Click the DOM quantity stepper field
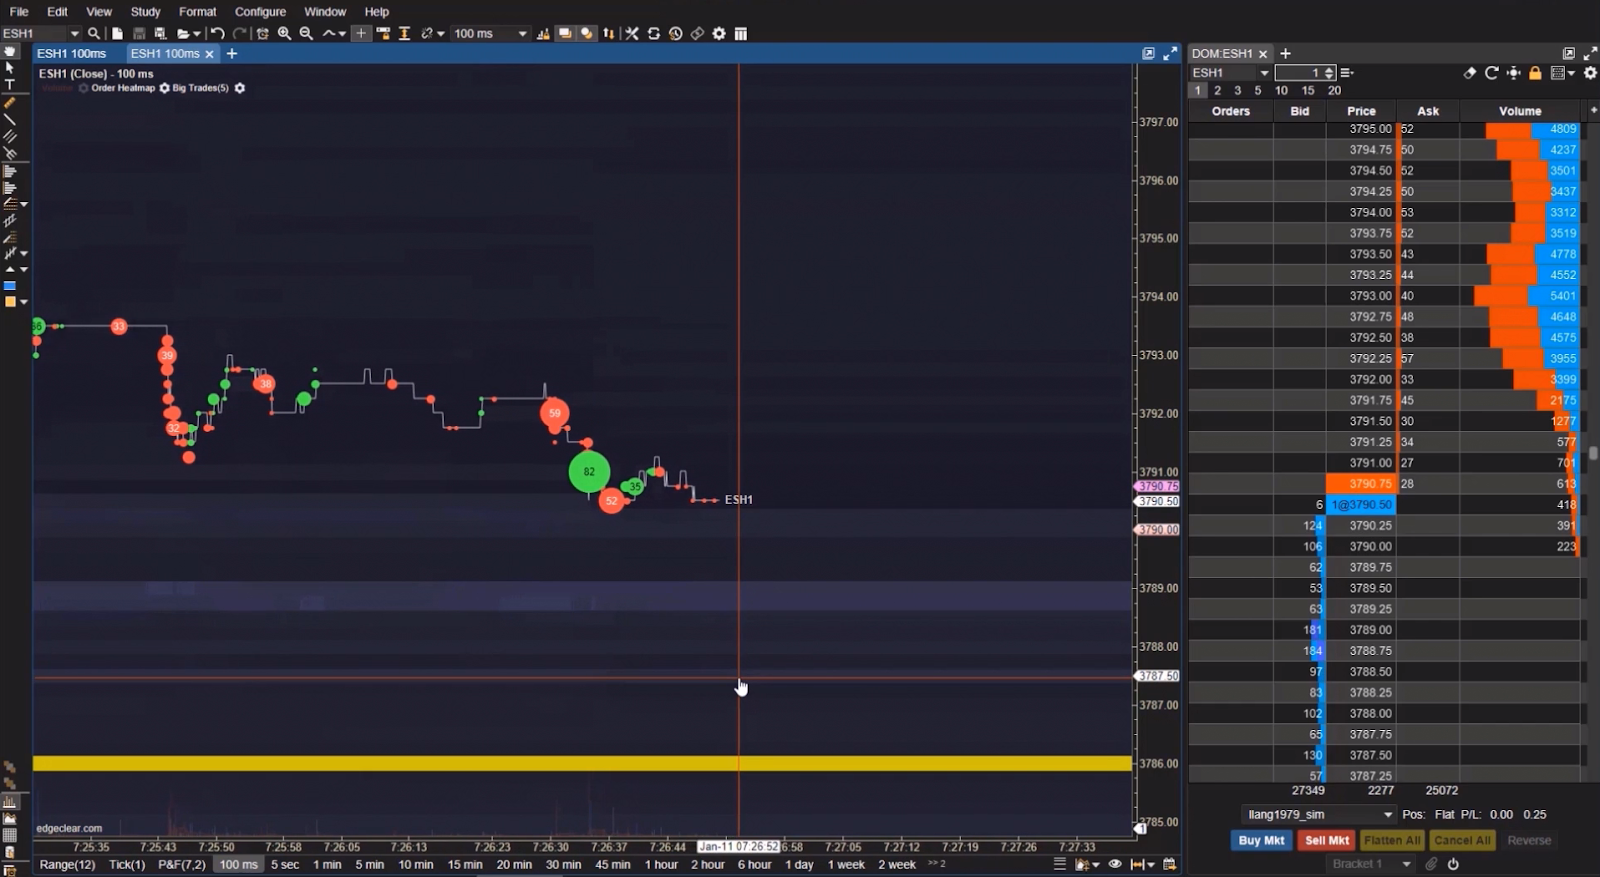 (1306, 73)
